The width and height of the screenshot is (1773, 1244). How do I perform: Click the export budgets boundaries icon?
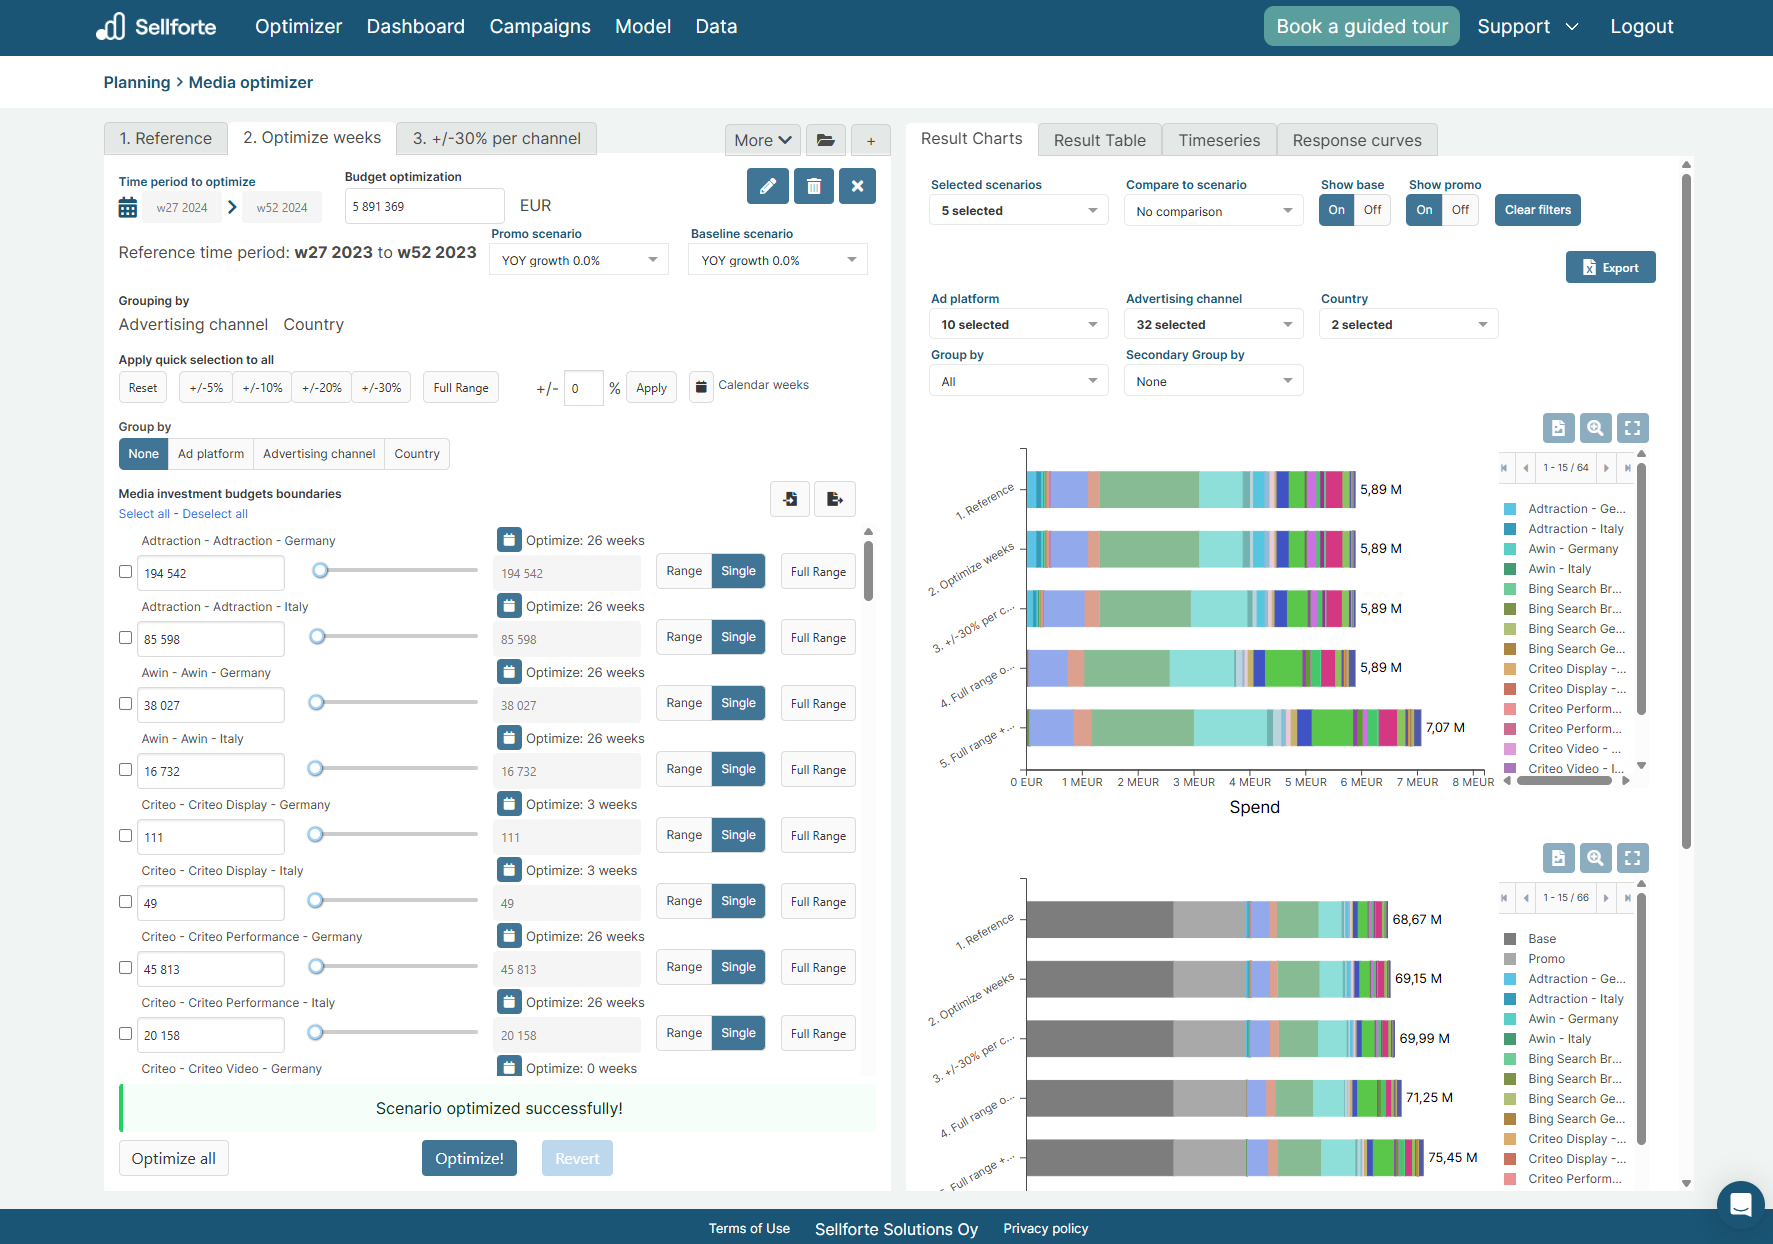click(x=835, y=499)
